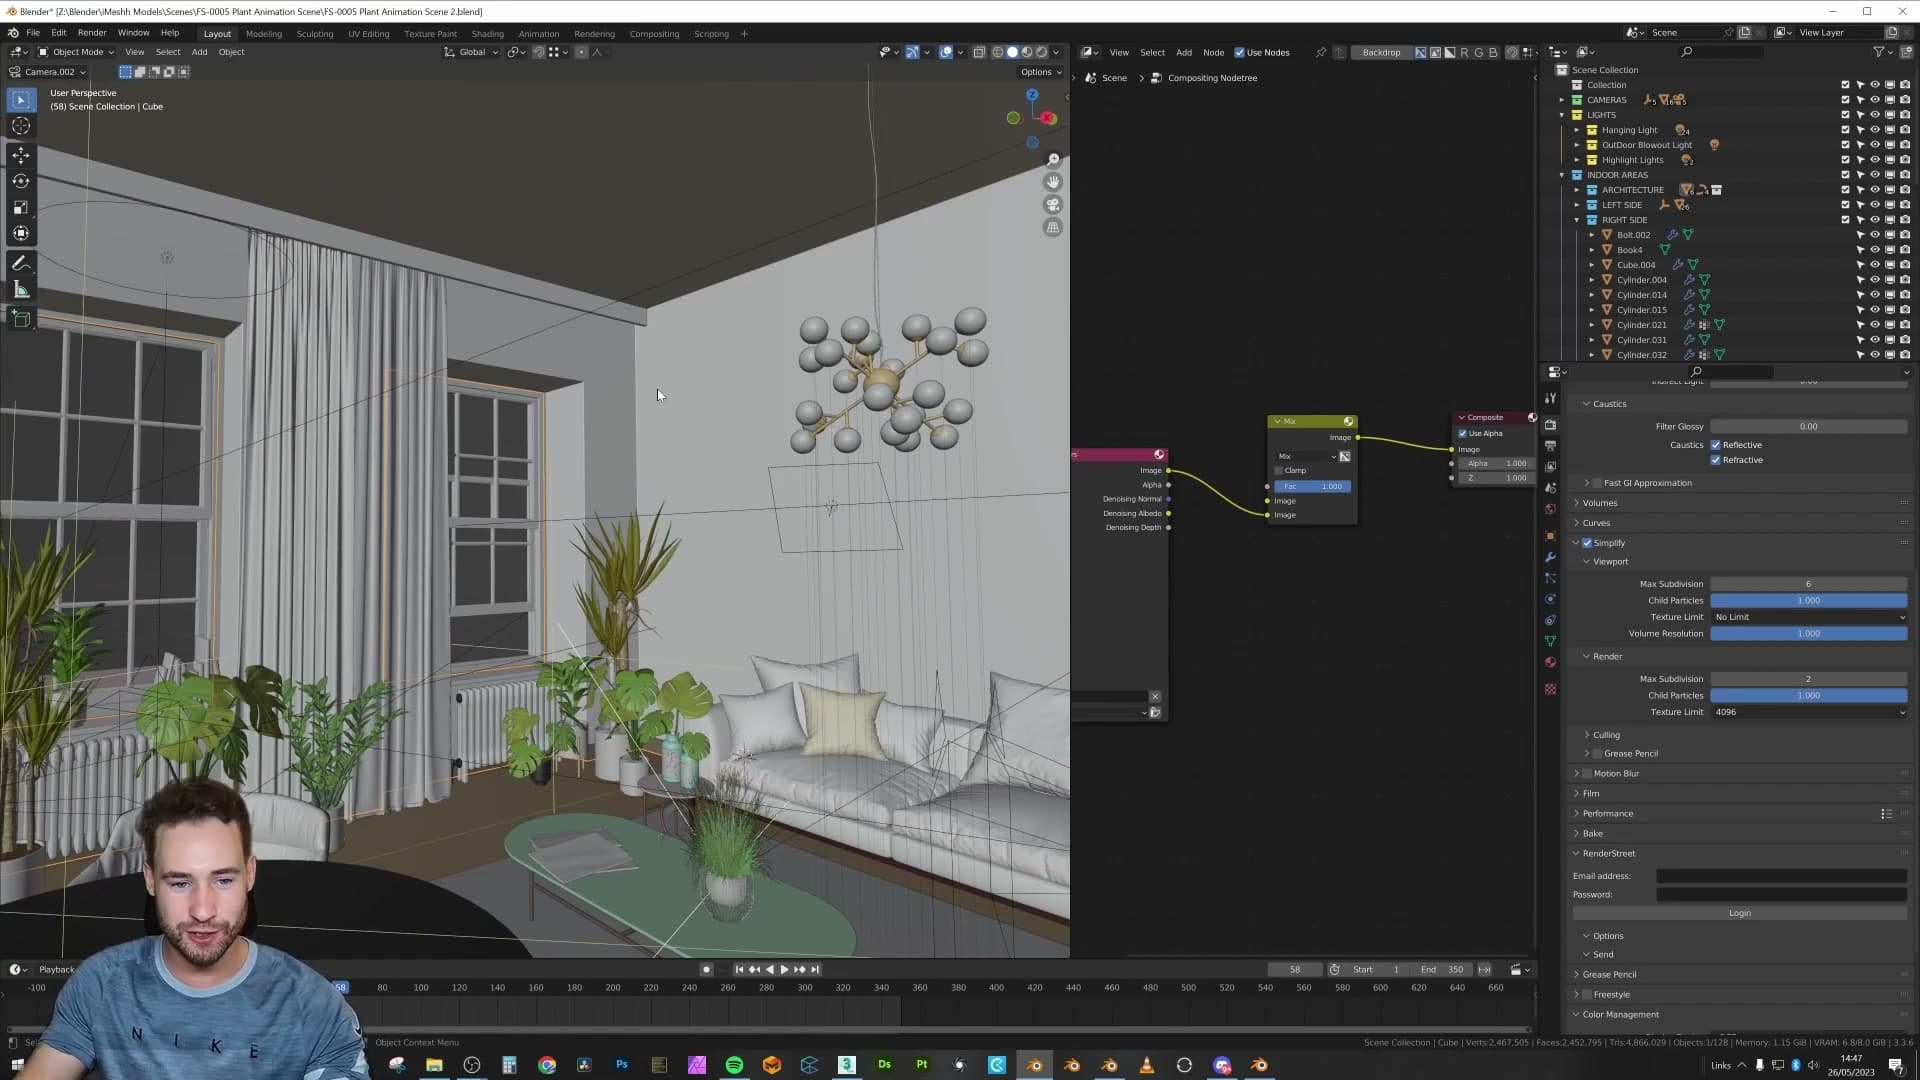Image resolution: width=1920 pixels, height=1080 pixels.
Task: Click the Windows Start button
Action: click(17, 1065)
